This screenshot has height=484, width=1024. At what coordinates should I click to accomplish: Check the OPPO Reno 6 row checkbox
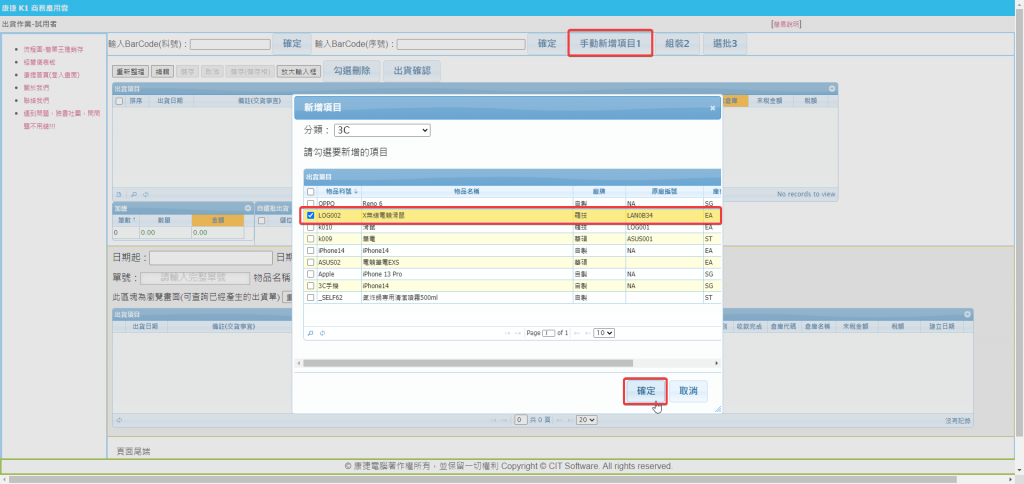pos(311,203)
